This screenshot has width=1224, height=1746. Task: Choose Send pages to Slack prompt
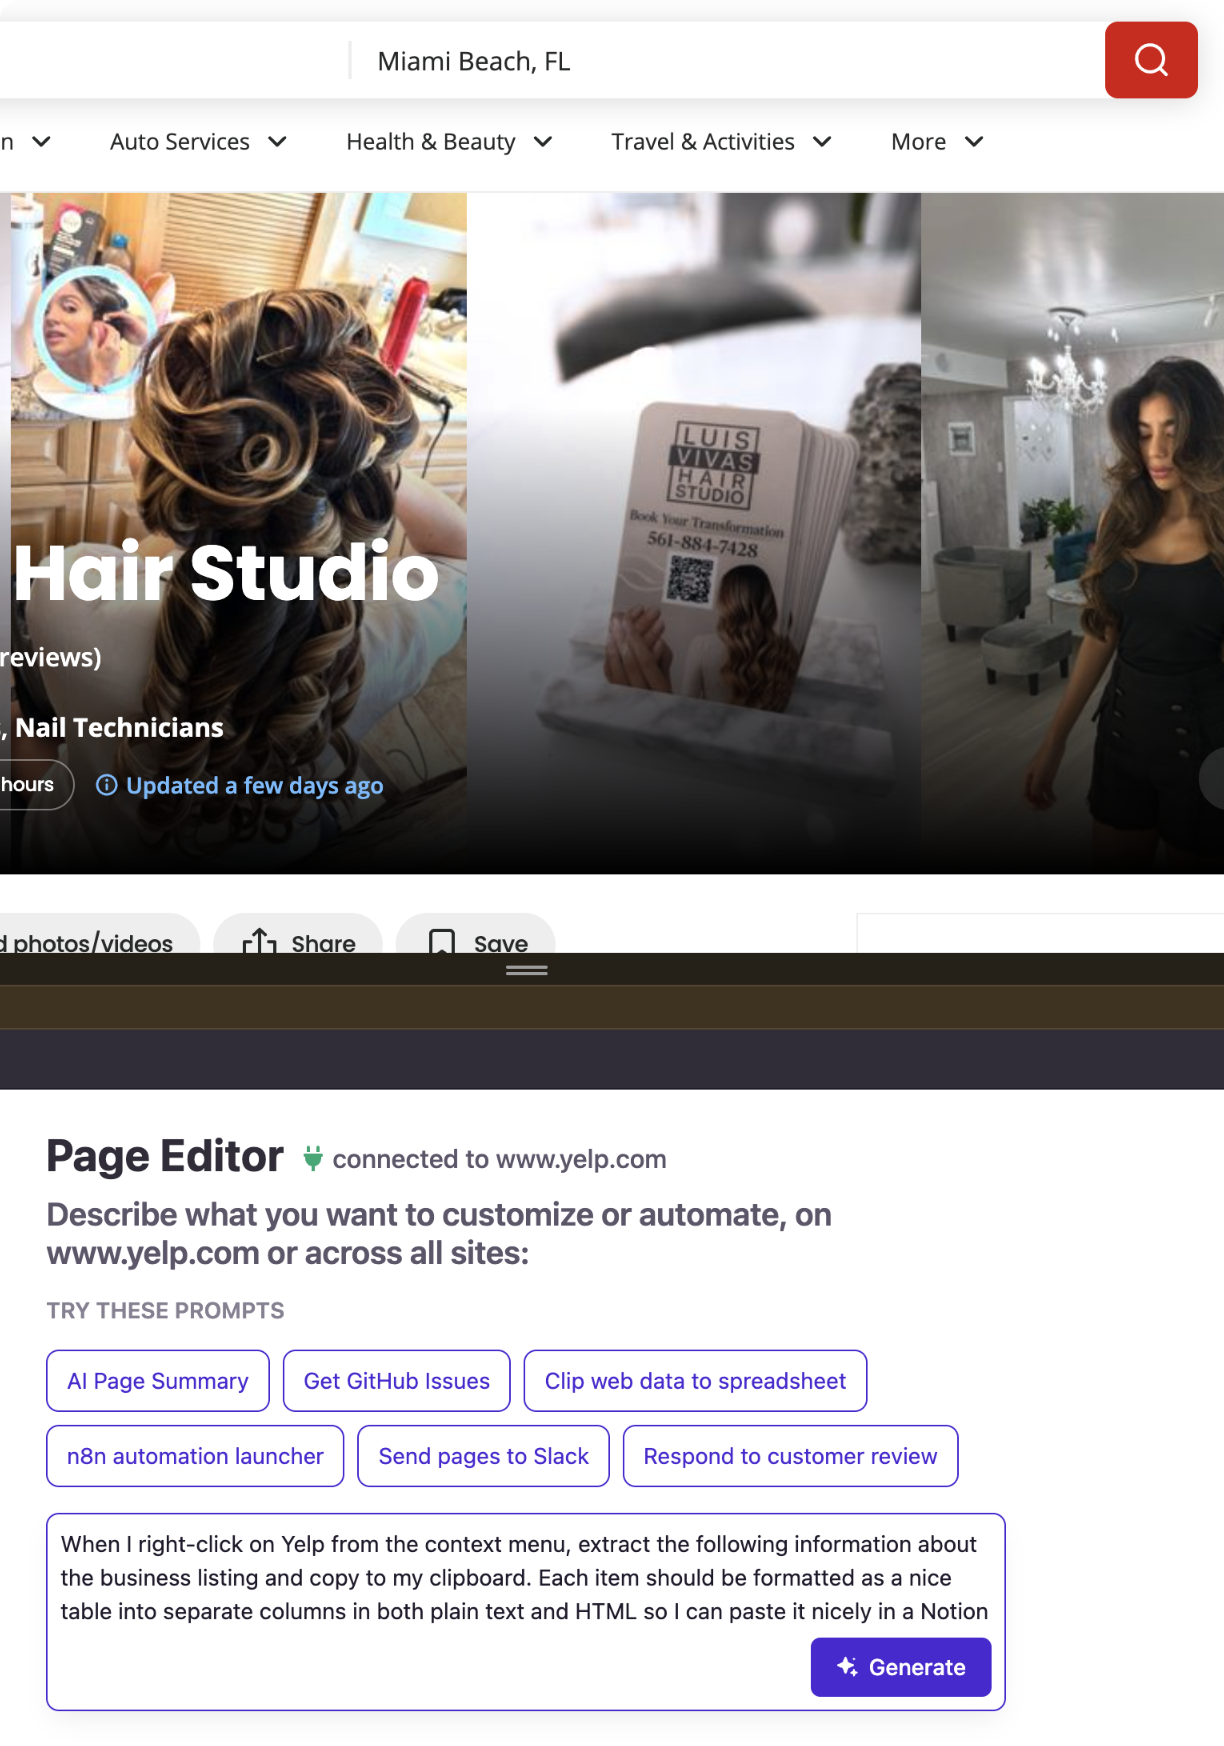(483, 1456)
